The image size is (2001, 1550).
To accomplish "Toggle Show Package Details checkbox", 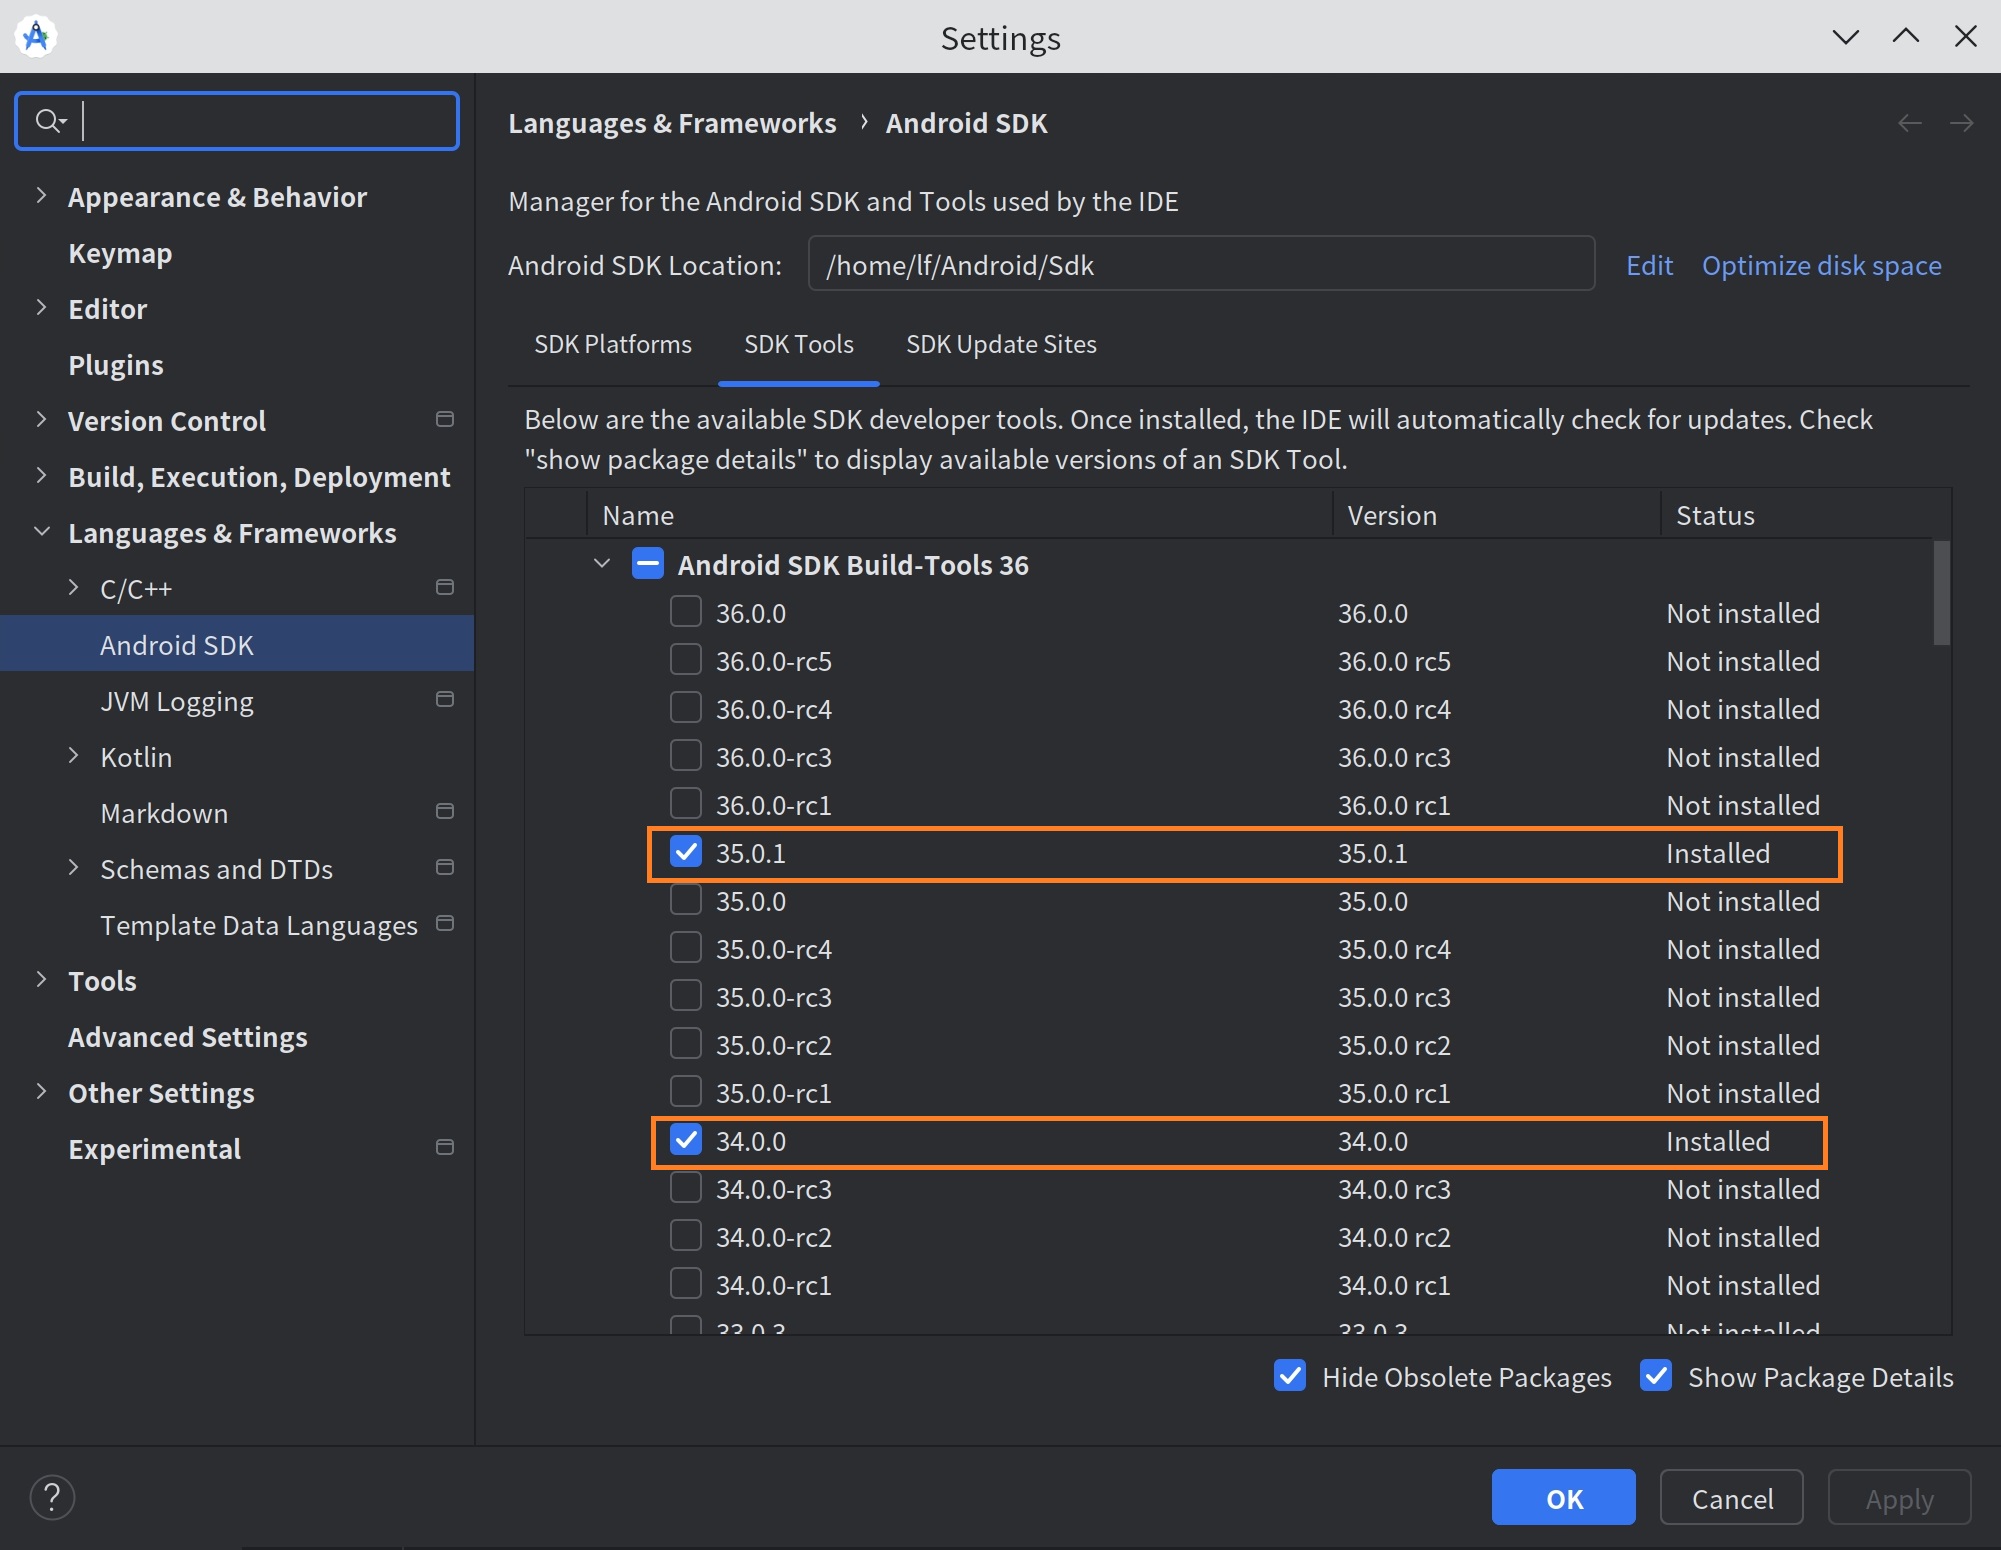I will (x=1656, y=1376).
